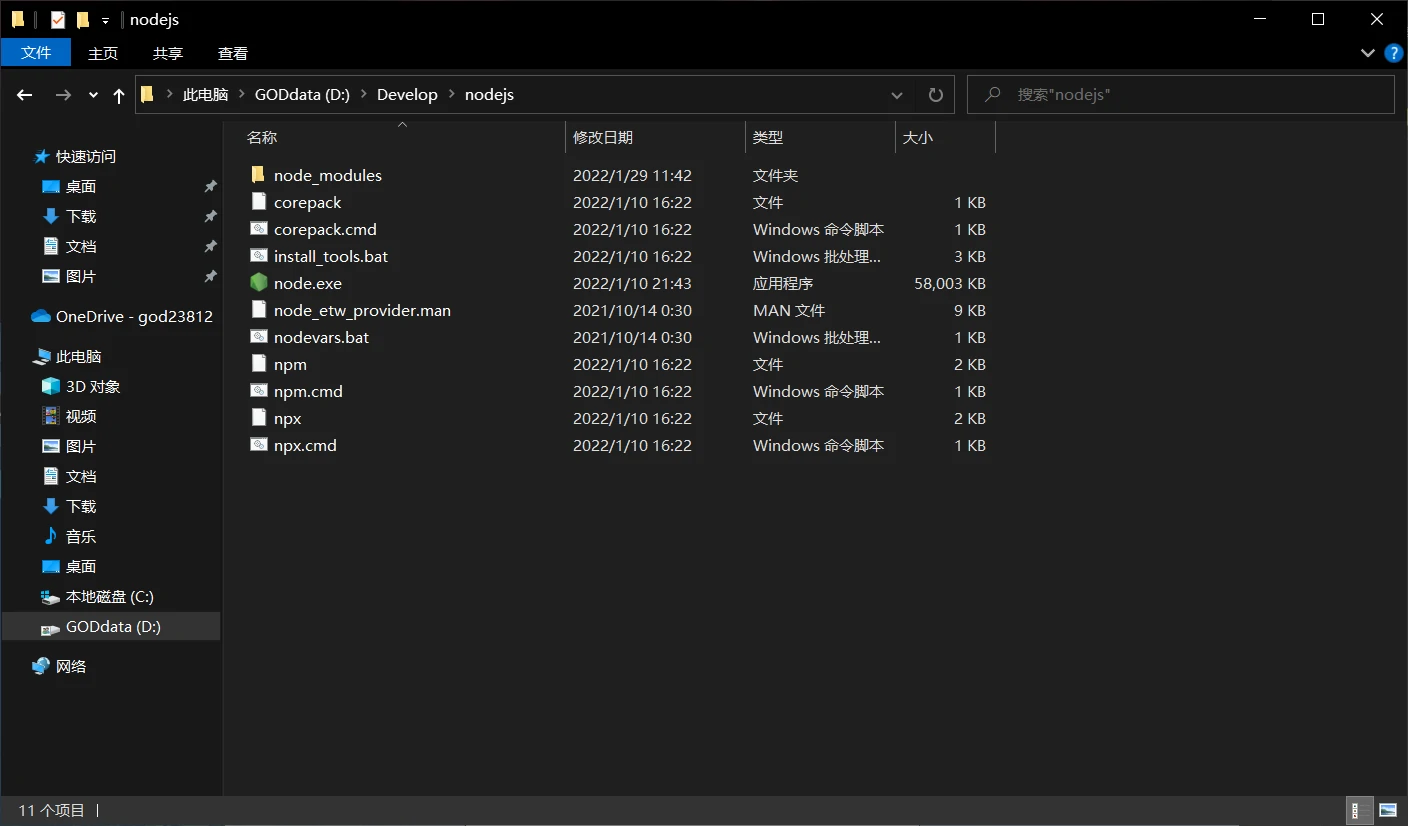
Task: Select the npx file name
Action: [x=288, y=418]
